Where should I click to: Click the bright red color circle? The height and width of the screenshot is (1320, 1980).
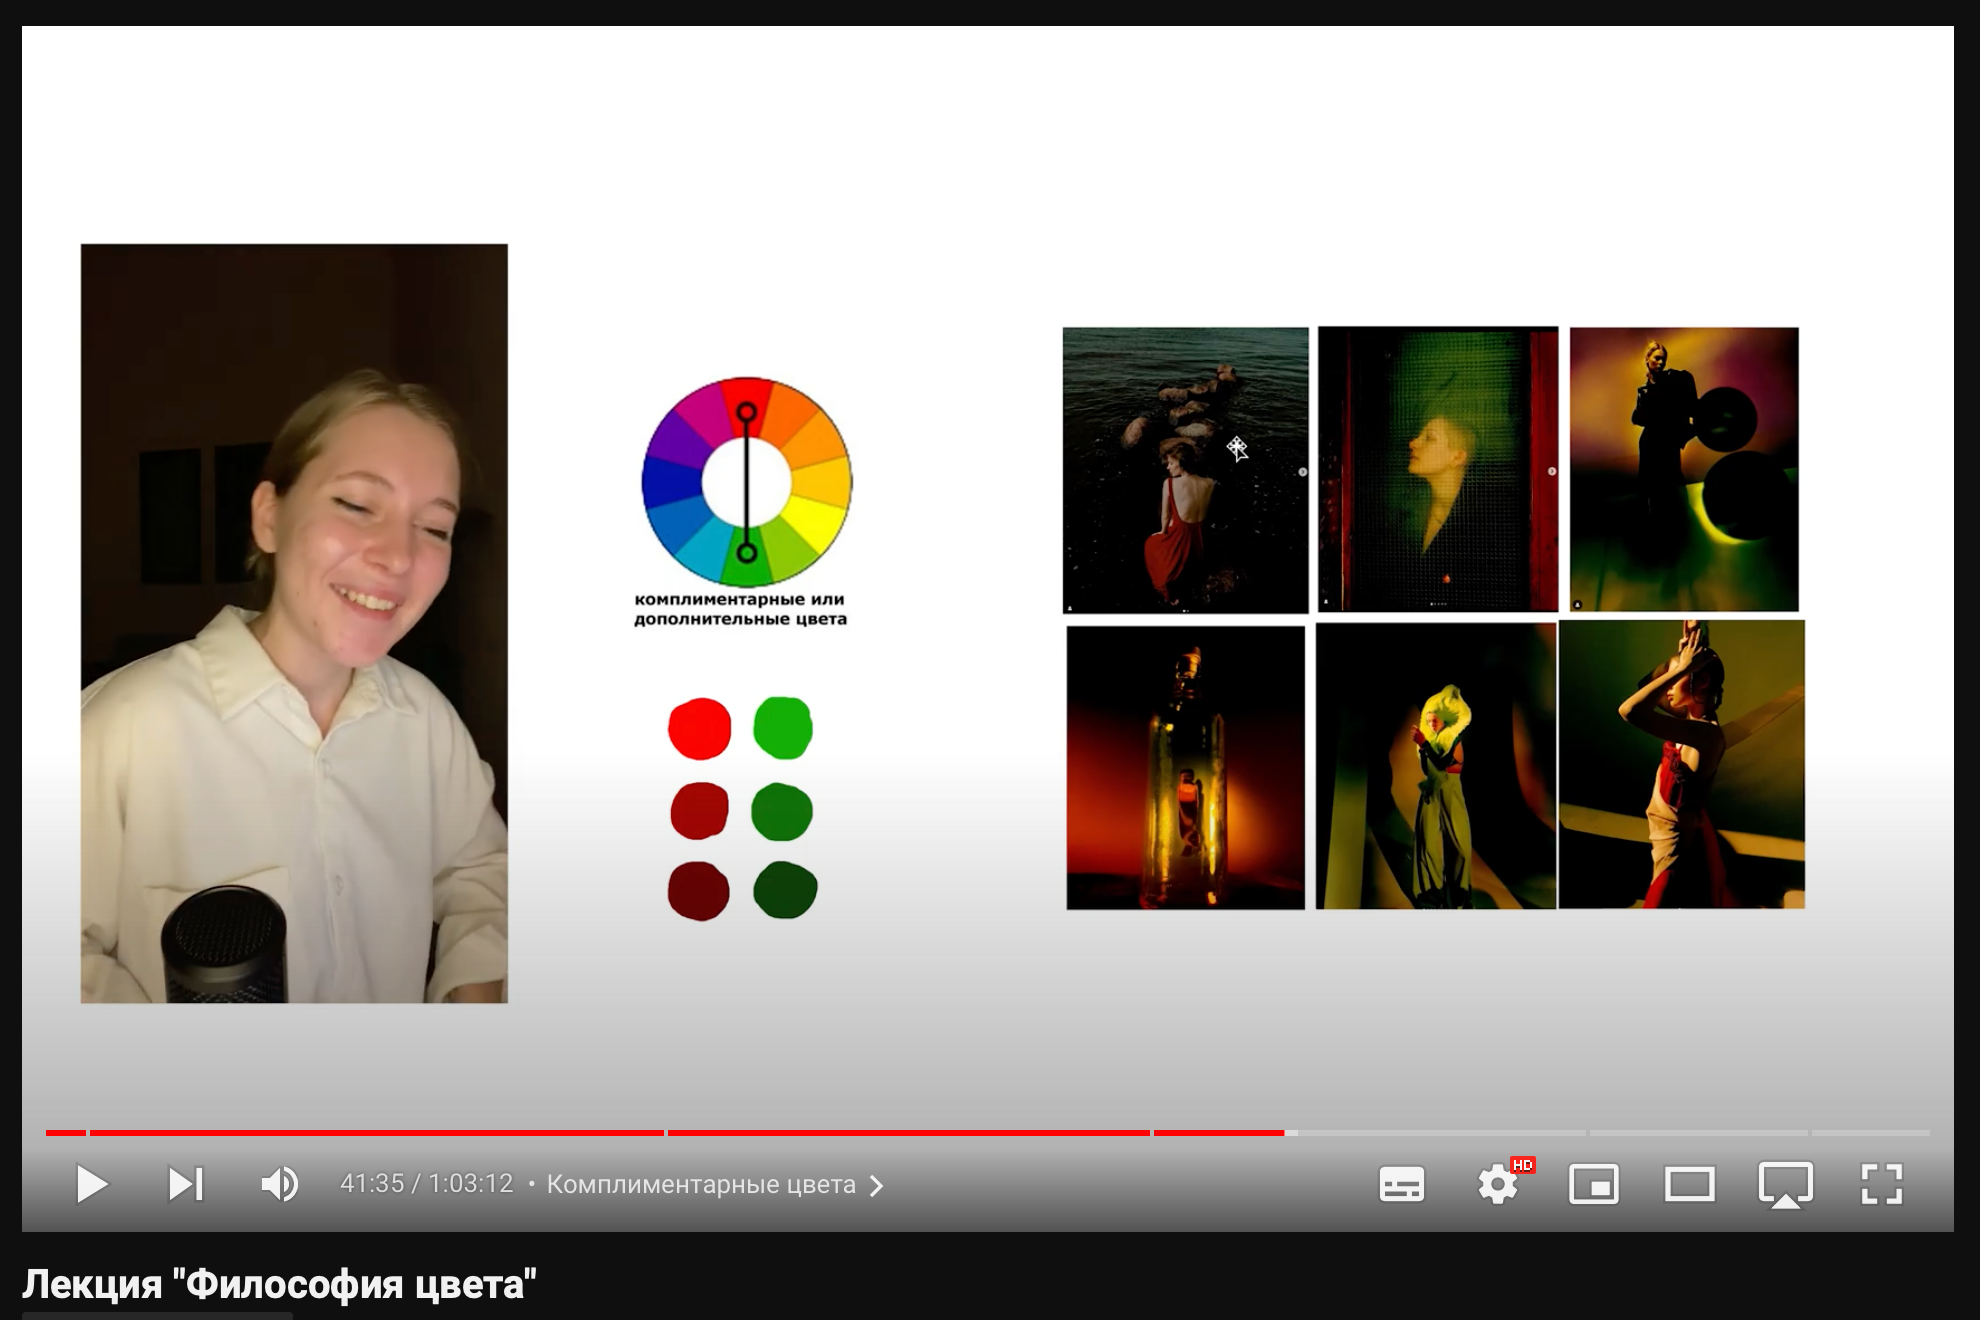[x=699, y=729]
